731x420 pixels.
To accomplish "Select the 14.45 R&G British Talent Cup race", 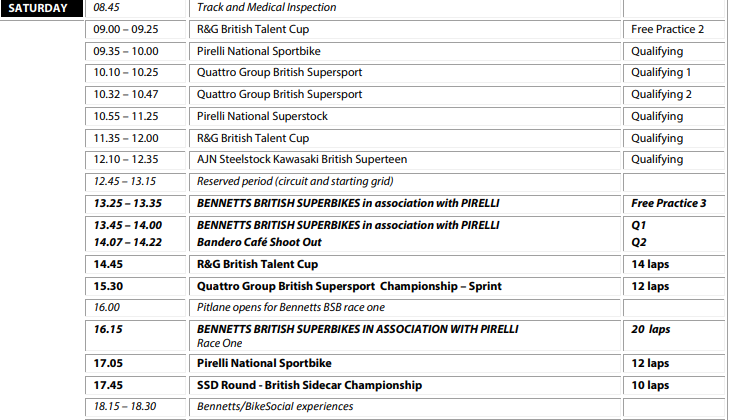I will (x=405, y=264).
